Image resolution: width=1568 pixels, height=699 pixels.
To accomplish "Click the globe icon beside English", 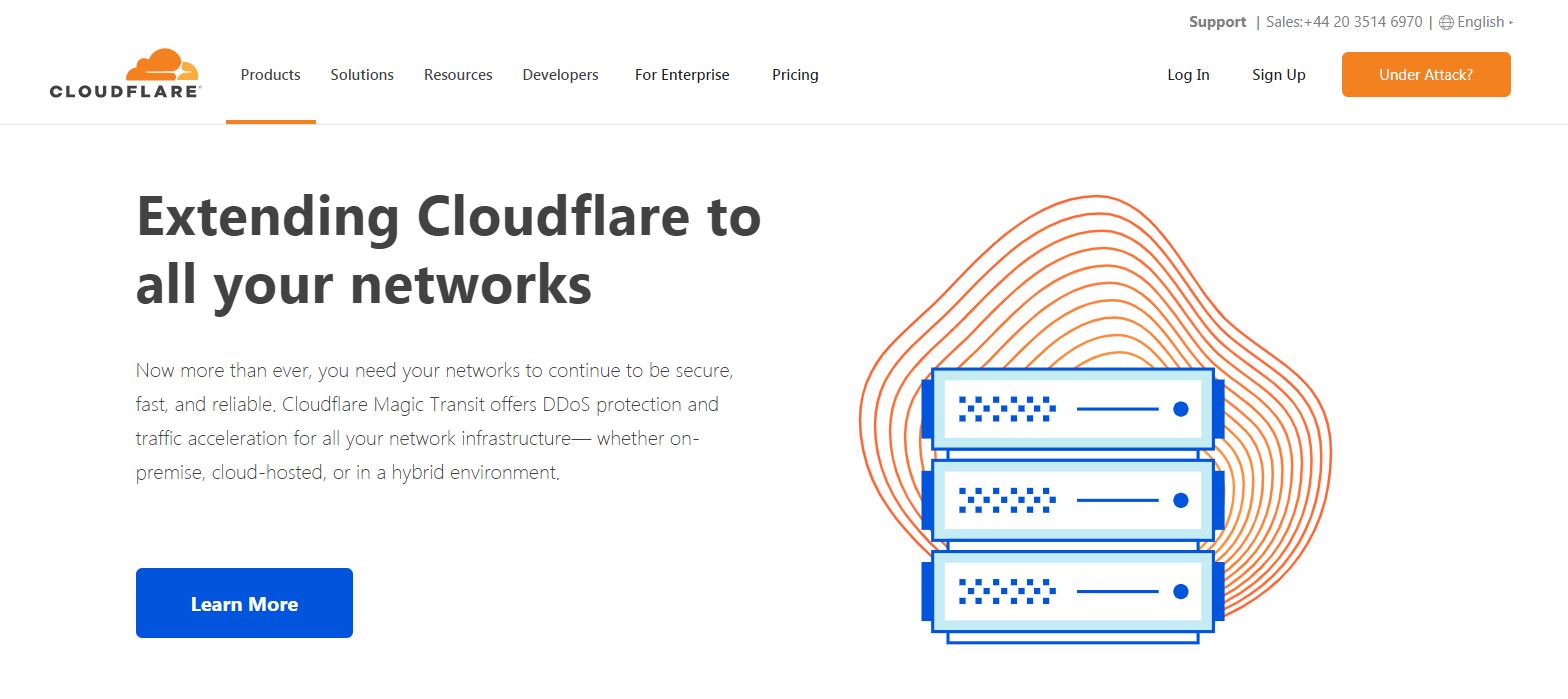I will coord(1446,22).
